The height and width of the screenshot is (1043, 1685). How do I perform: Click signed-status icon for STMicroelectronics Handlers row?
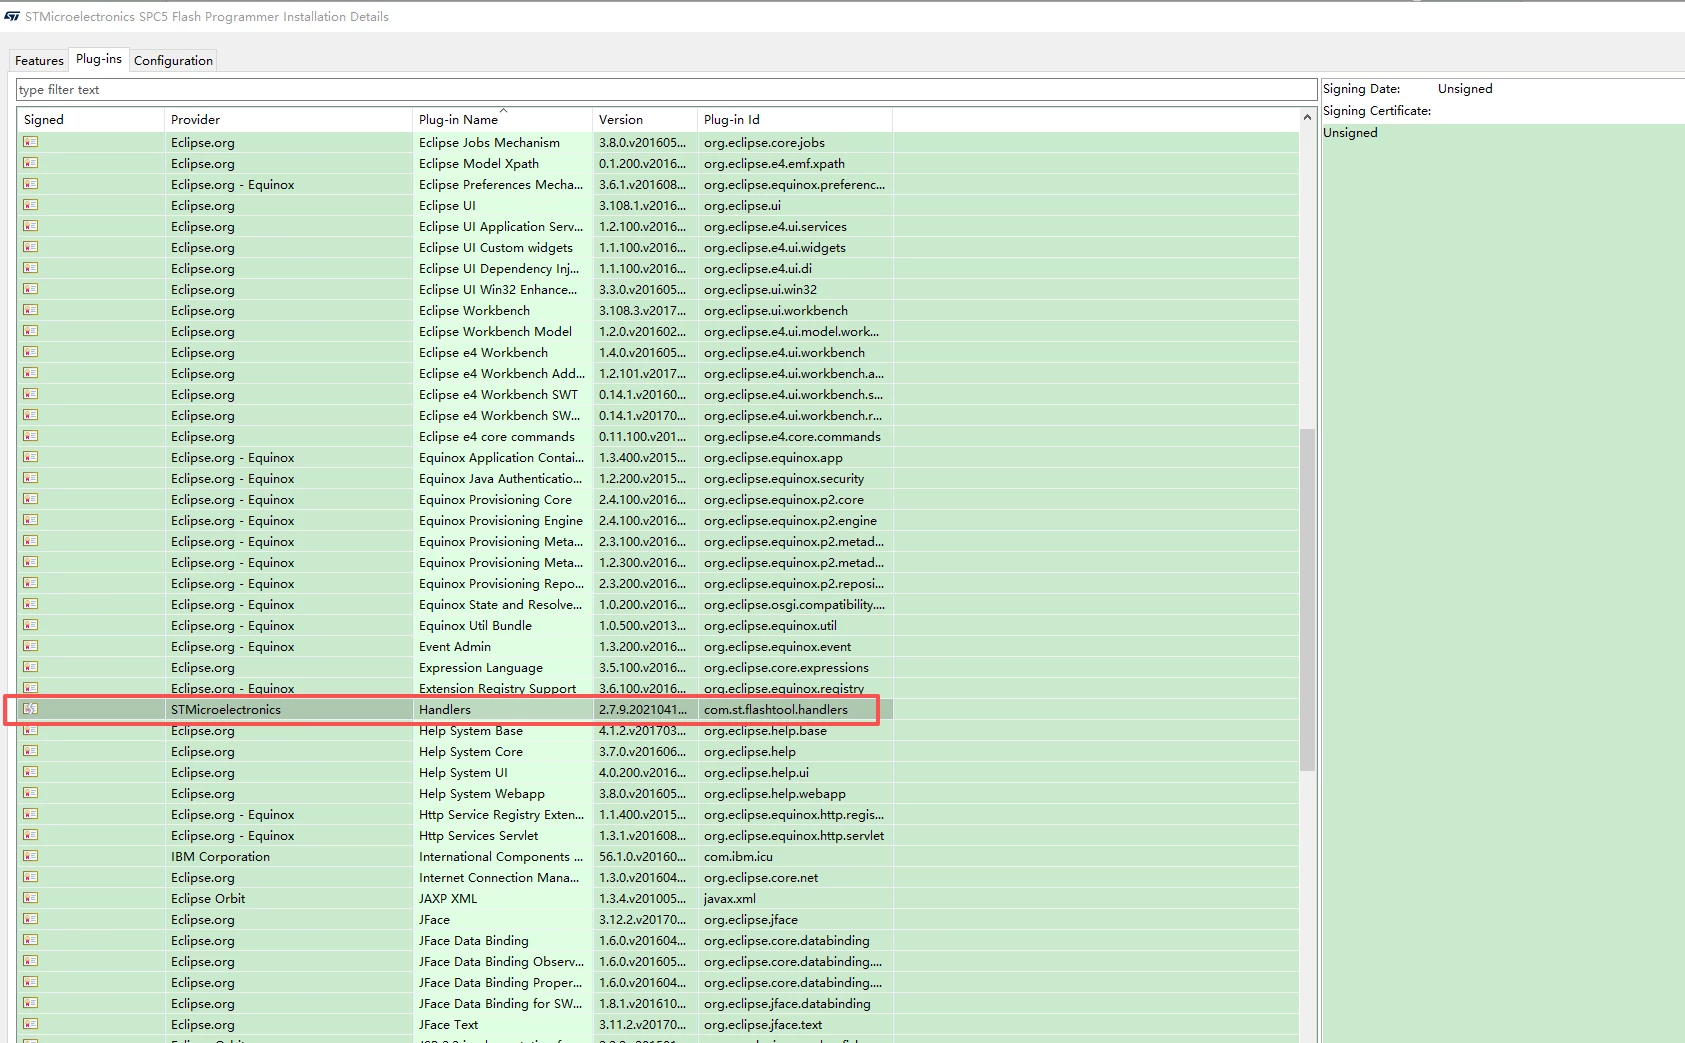point(31,709)
